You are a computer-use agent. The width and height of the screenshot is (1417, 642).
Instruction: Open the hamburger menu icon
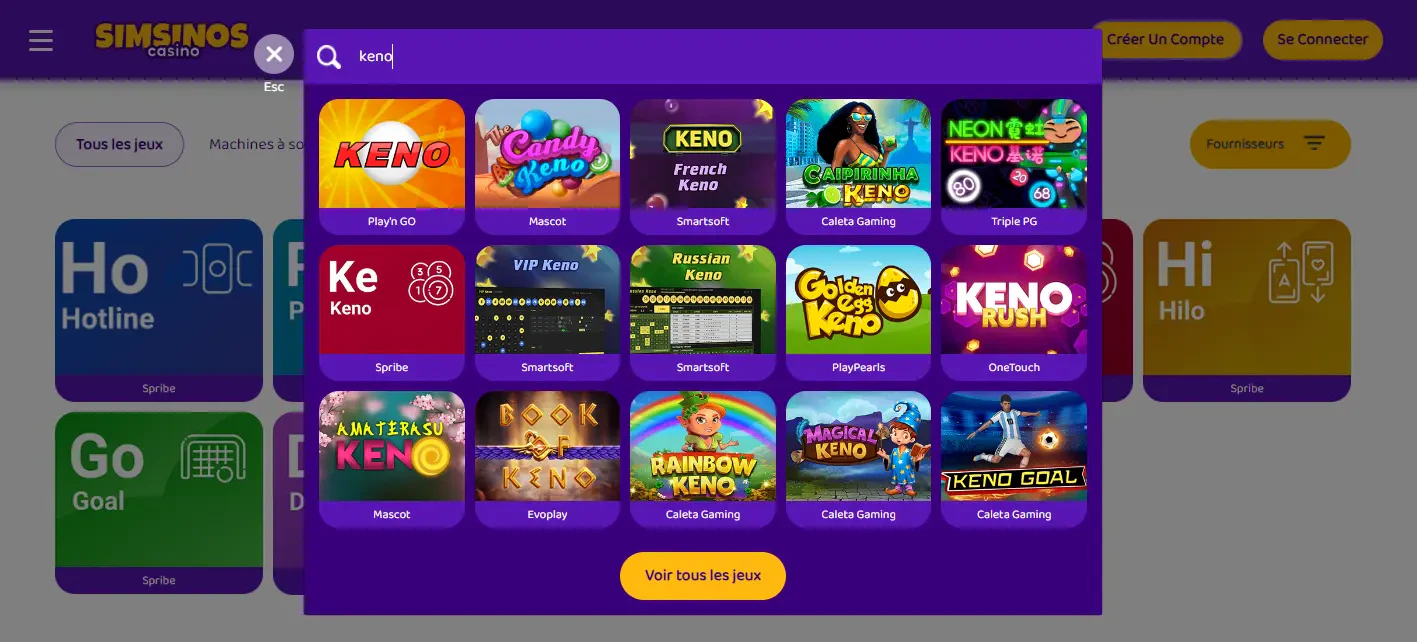[x=41, y=40]
